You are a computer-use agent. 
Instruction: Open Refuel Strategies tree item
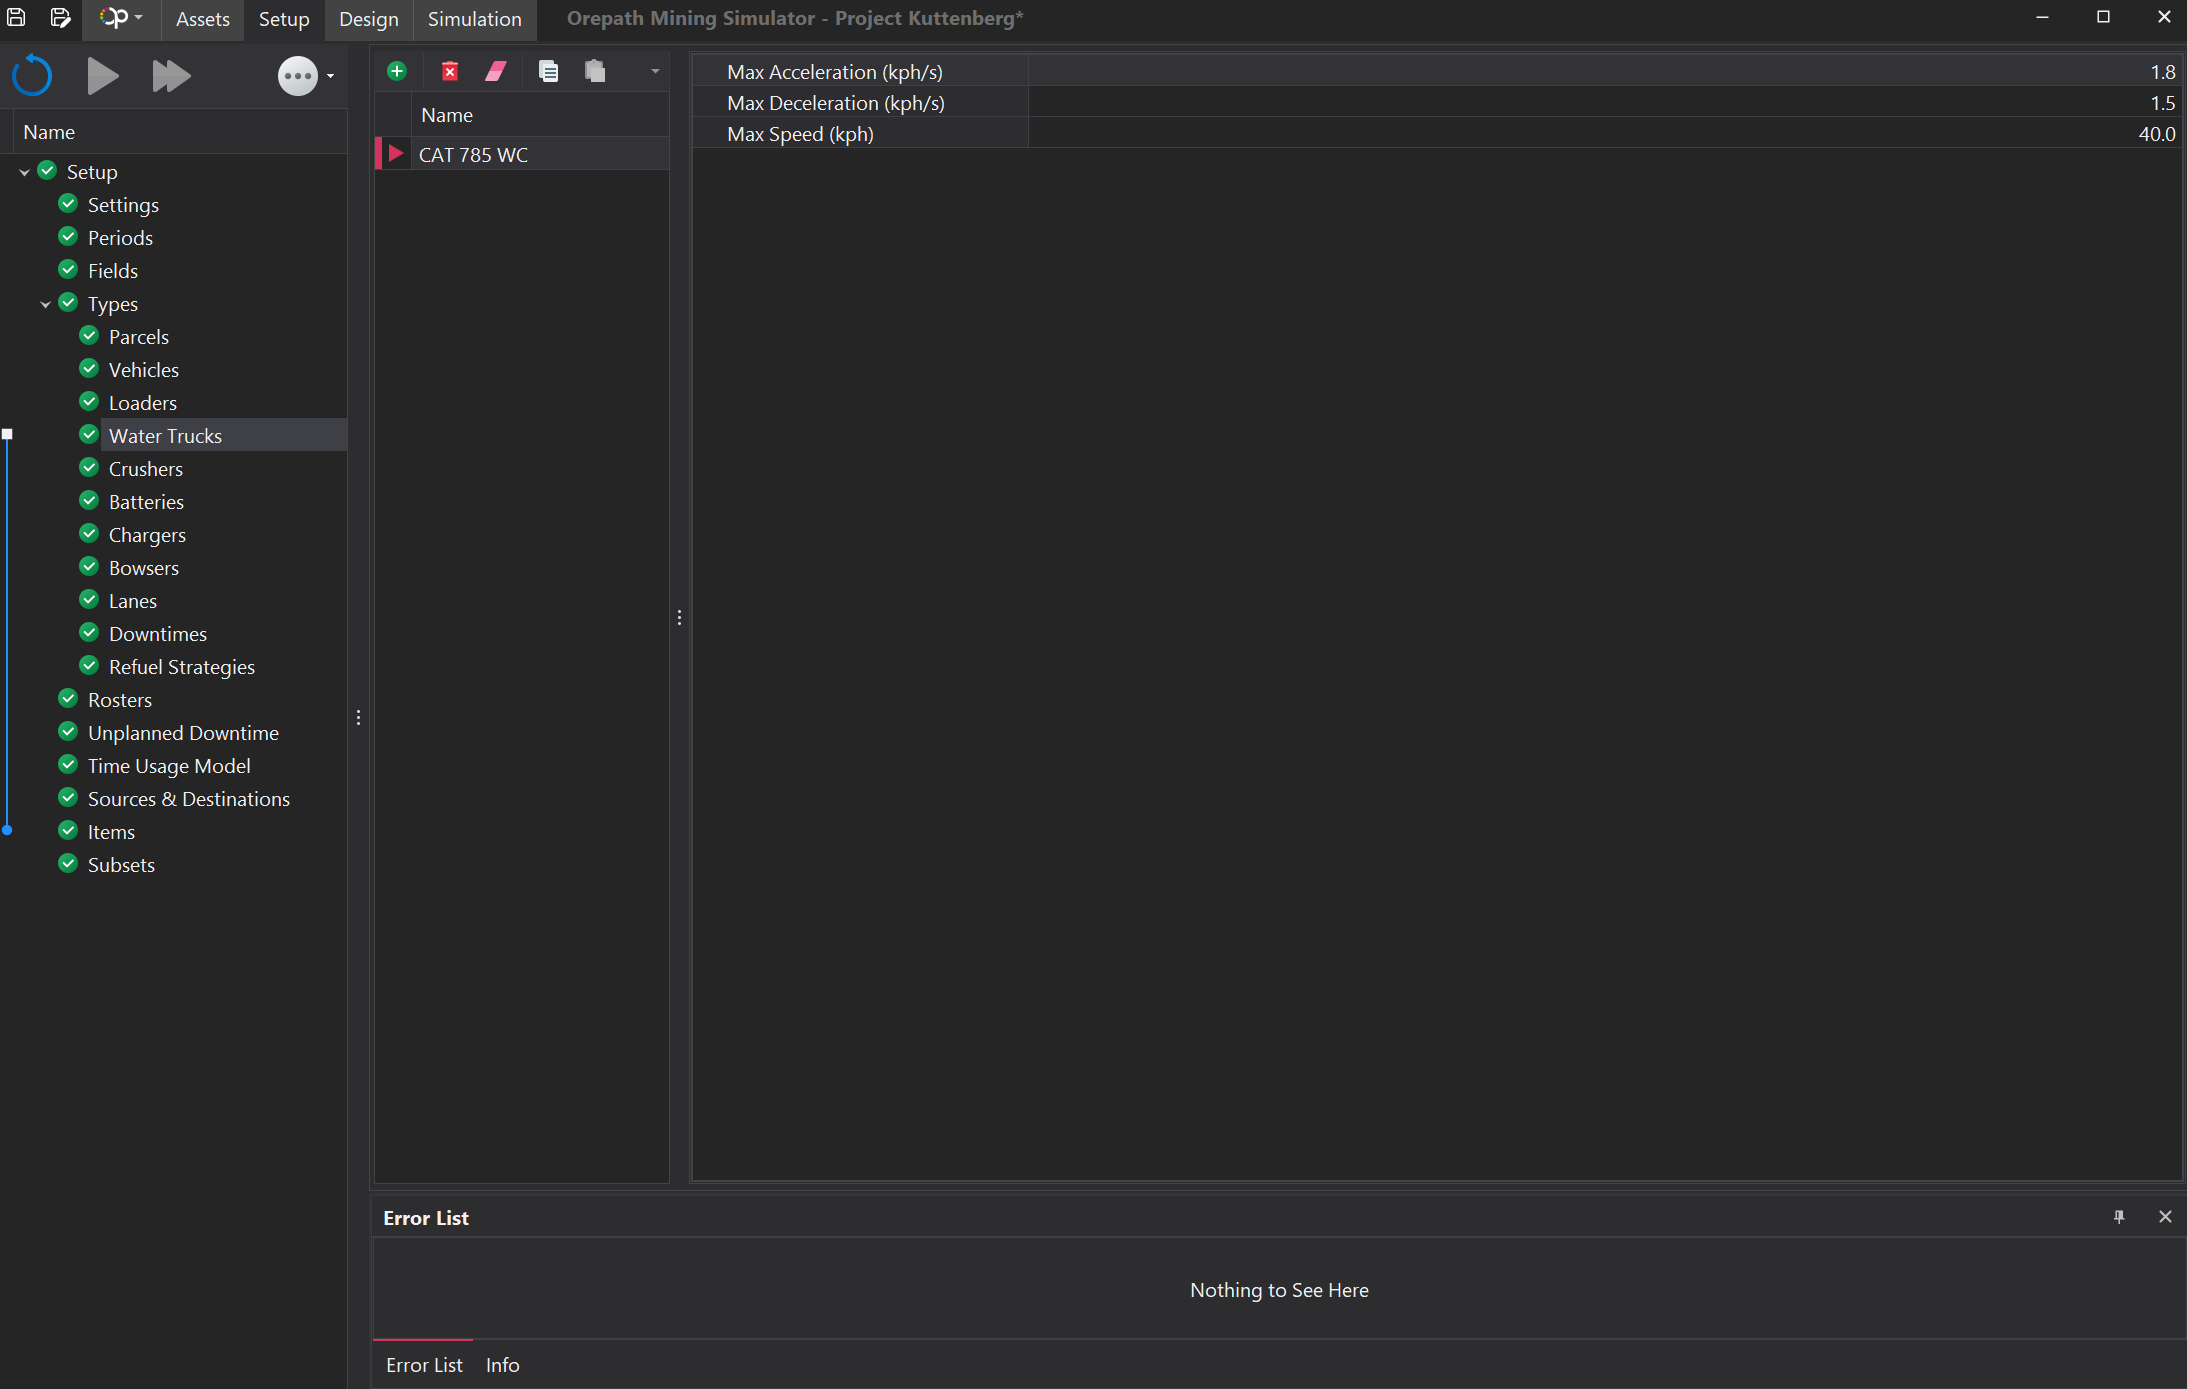(182, 667)
